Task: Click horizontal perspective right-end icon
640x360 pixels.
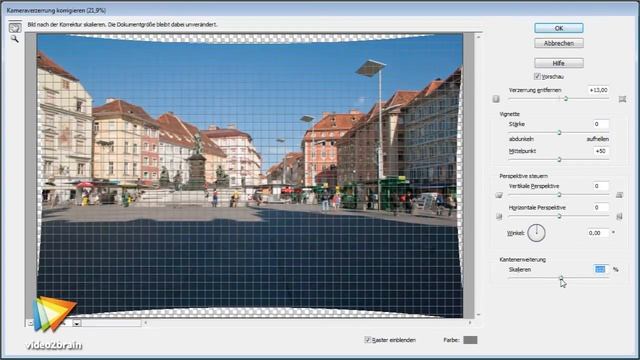Action: pos(620,216)
